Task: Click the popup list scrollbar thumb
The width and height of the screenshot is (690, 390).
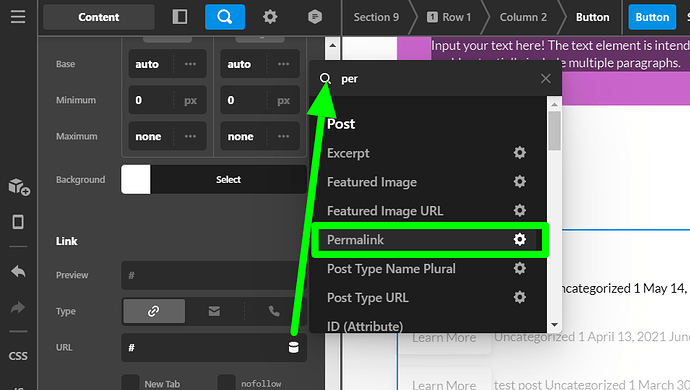Action: coord(554,130)
